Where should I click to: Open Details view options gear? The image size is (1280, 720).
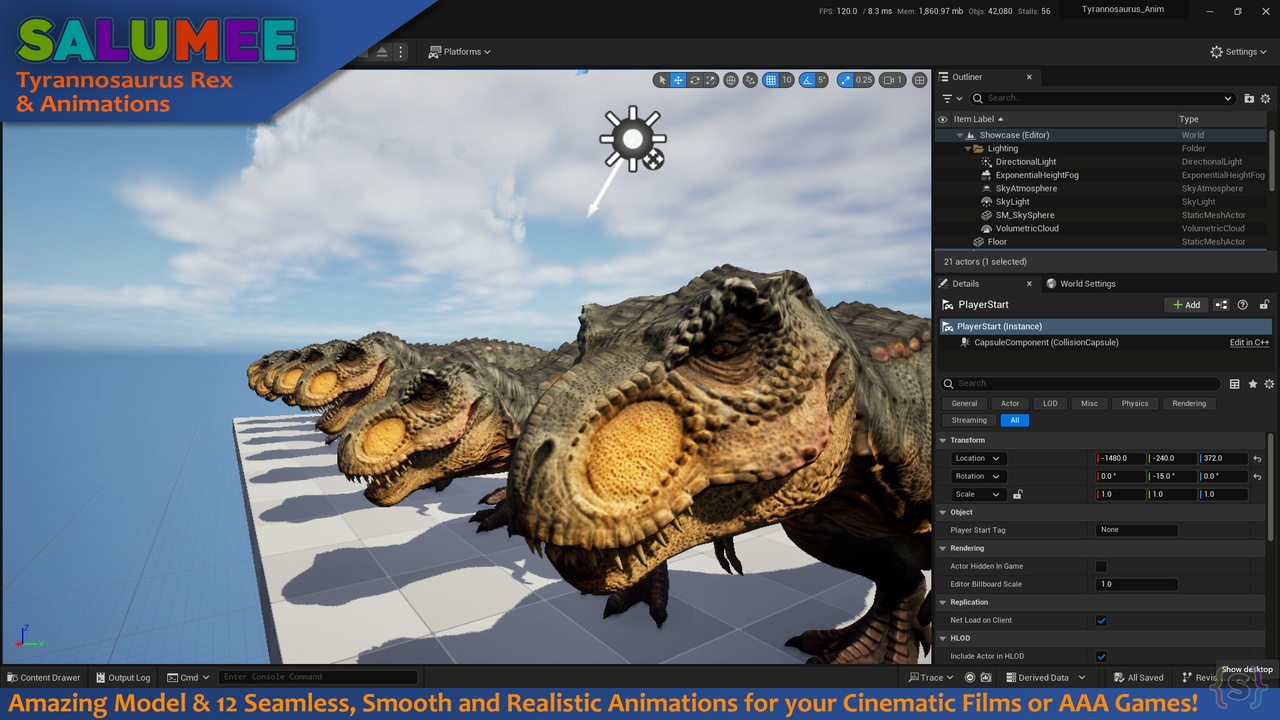tap(1269, 384)
